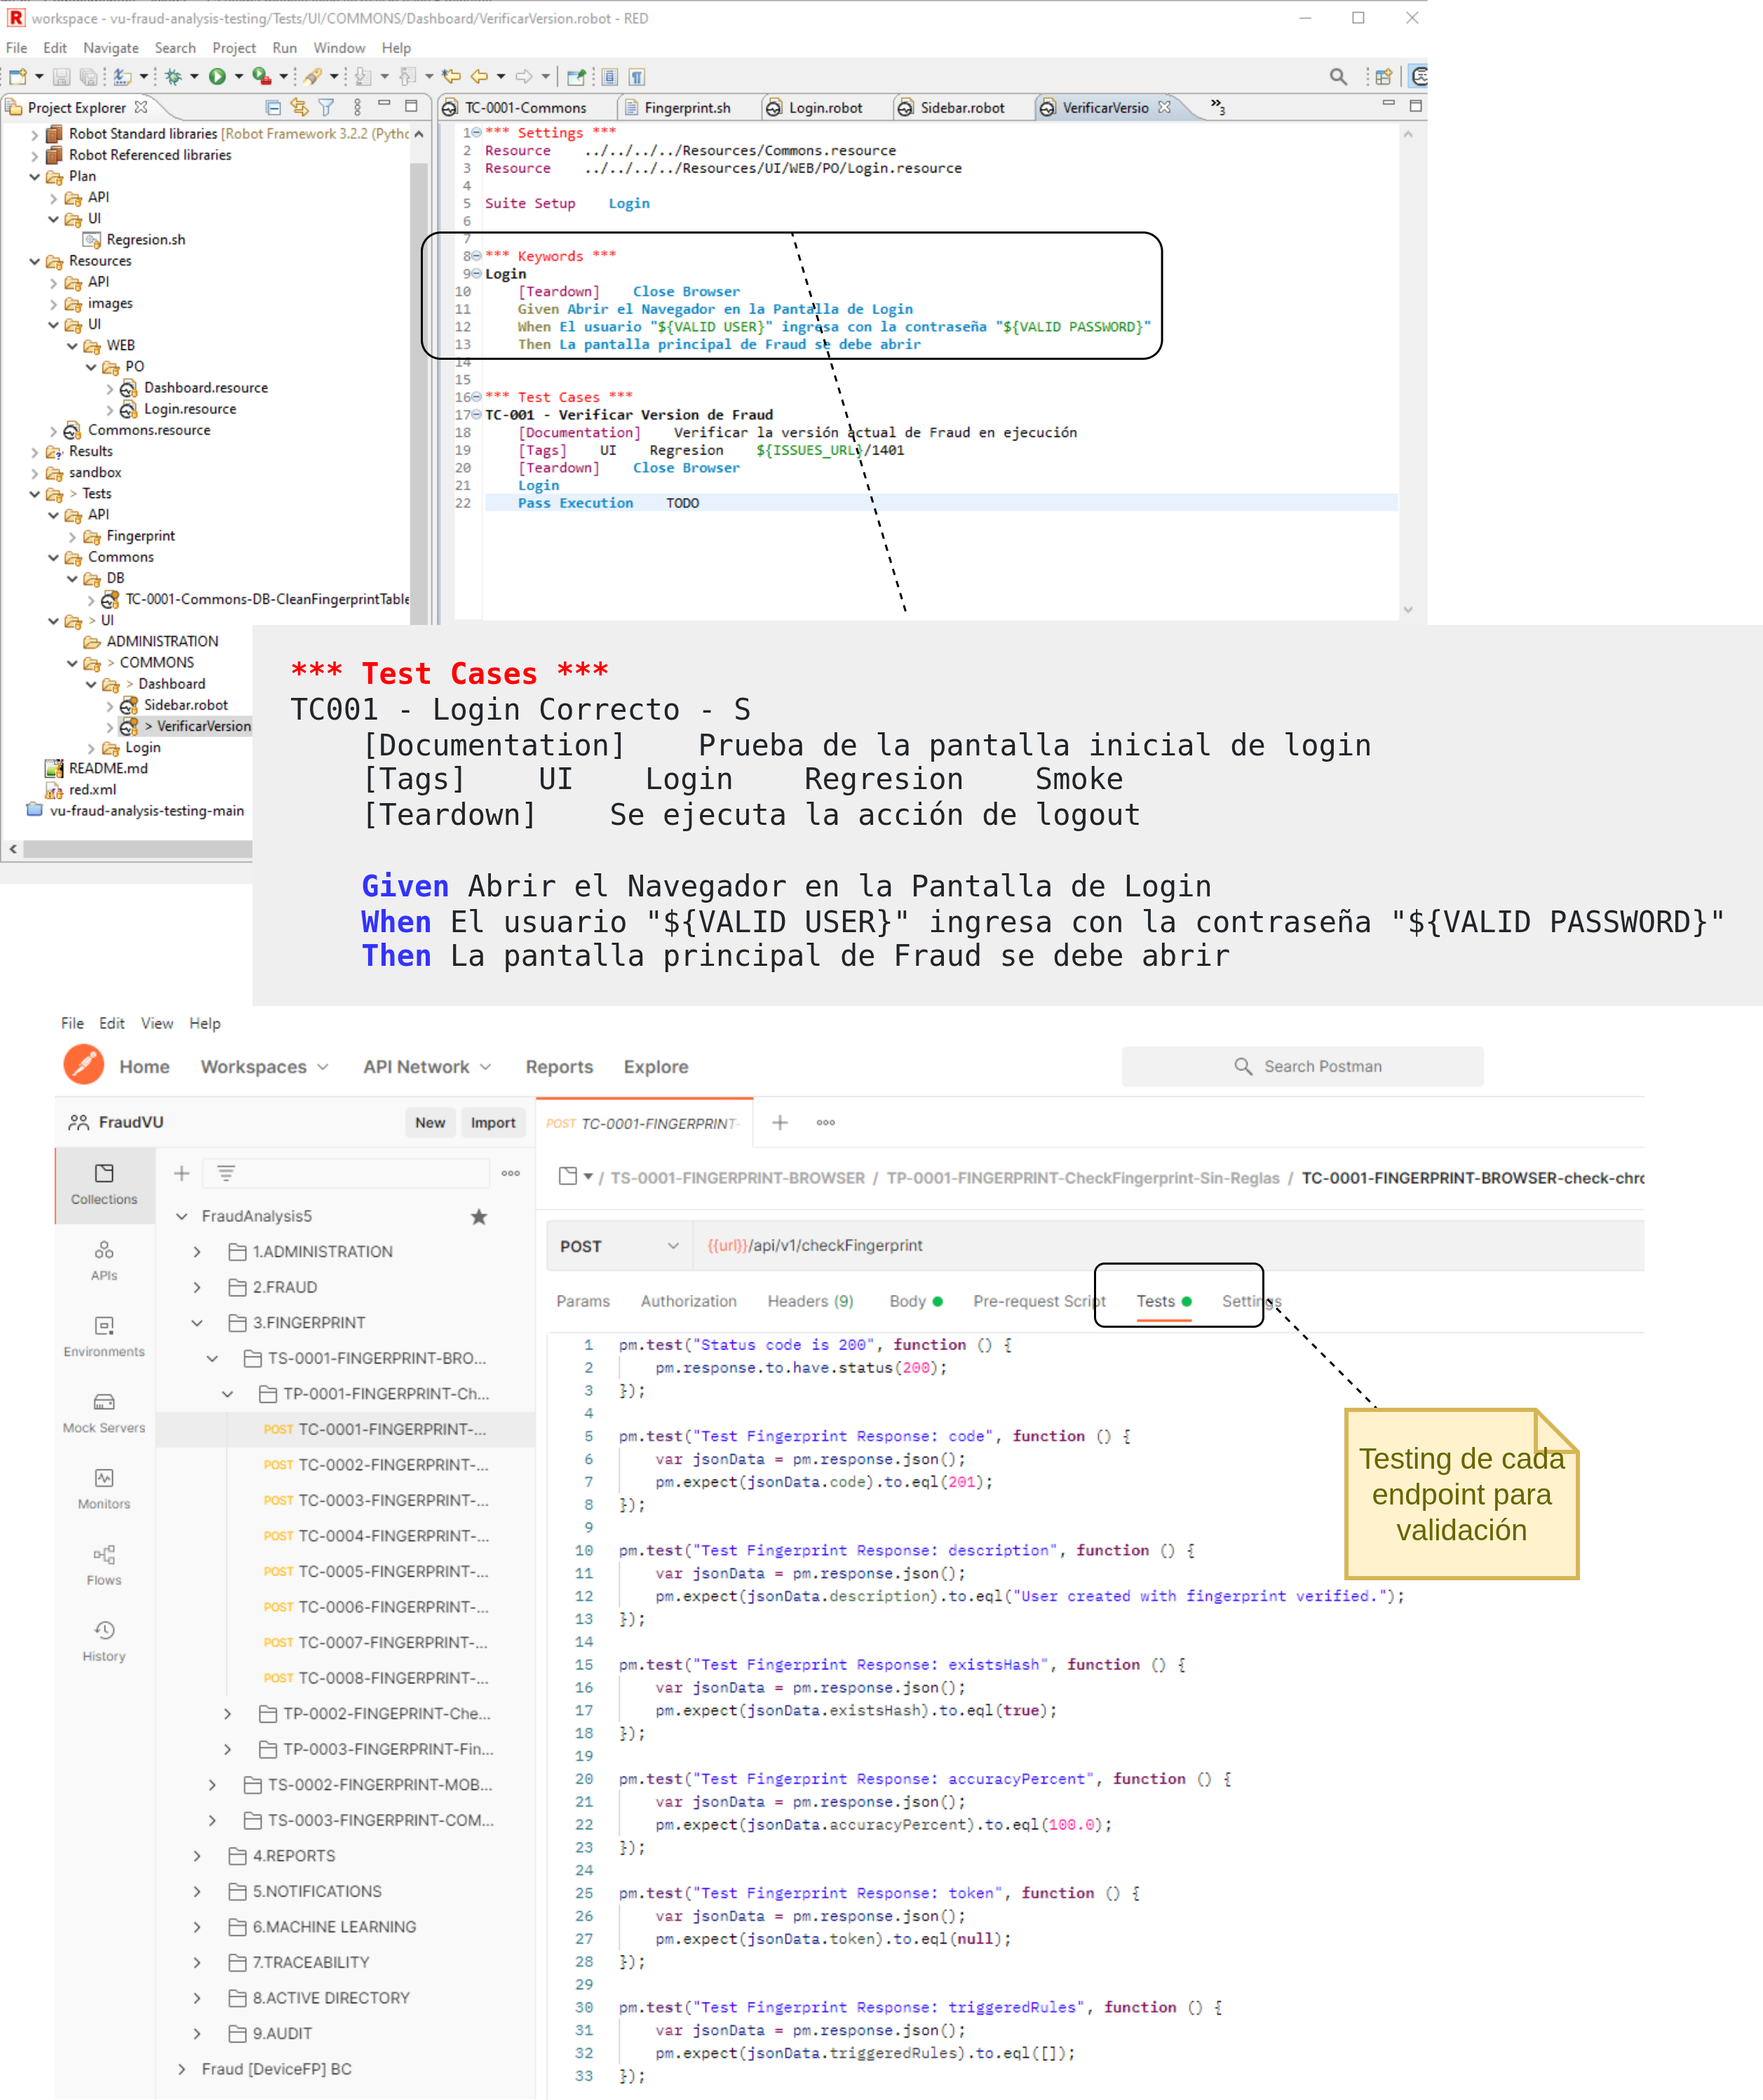Open the Navigate menu
Image resolution: width=1763 pixels, height=2100 pixels.
tap(110, 48)
